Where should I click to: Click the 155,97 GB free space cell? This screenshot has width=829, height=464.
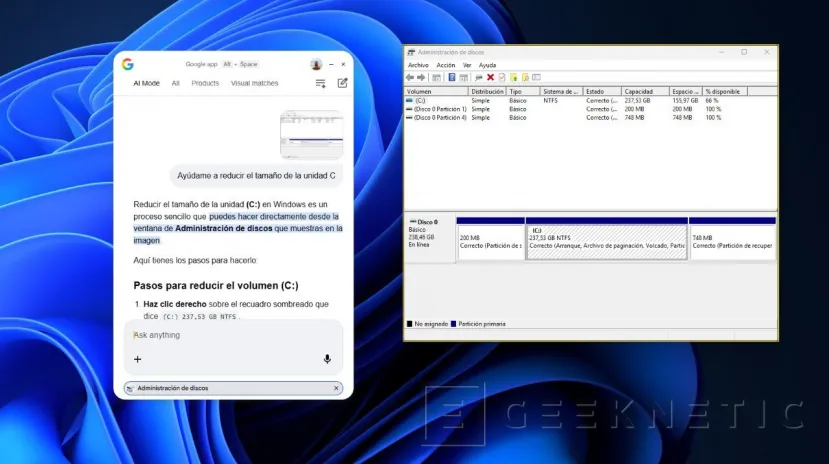point(685,100)
